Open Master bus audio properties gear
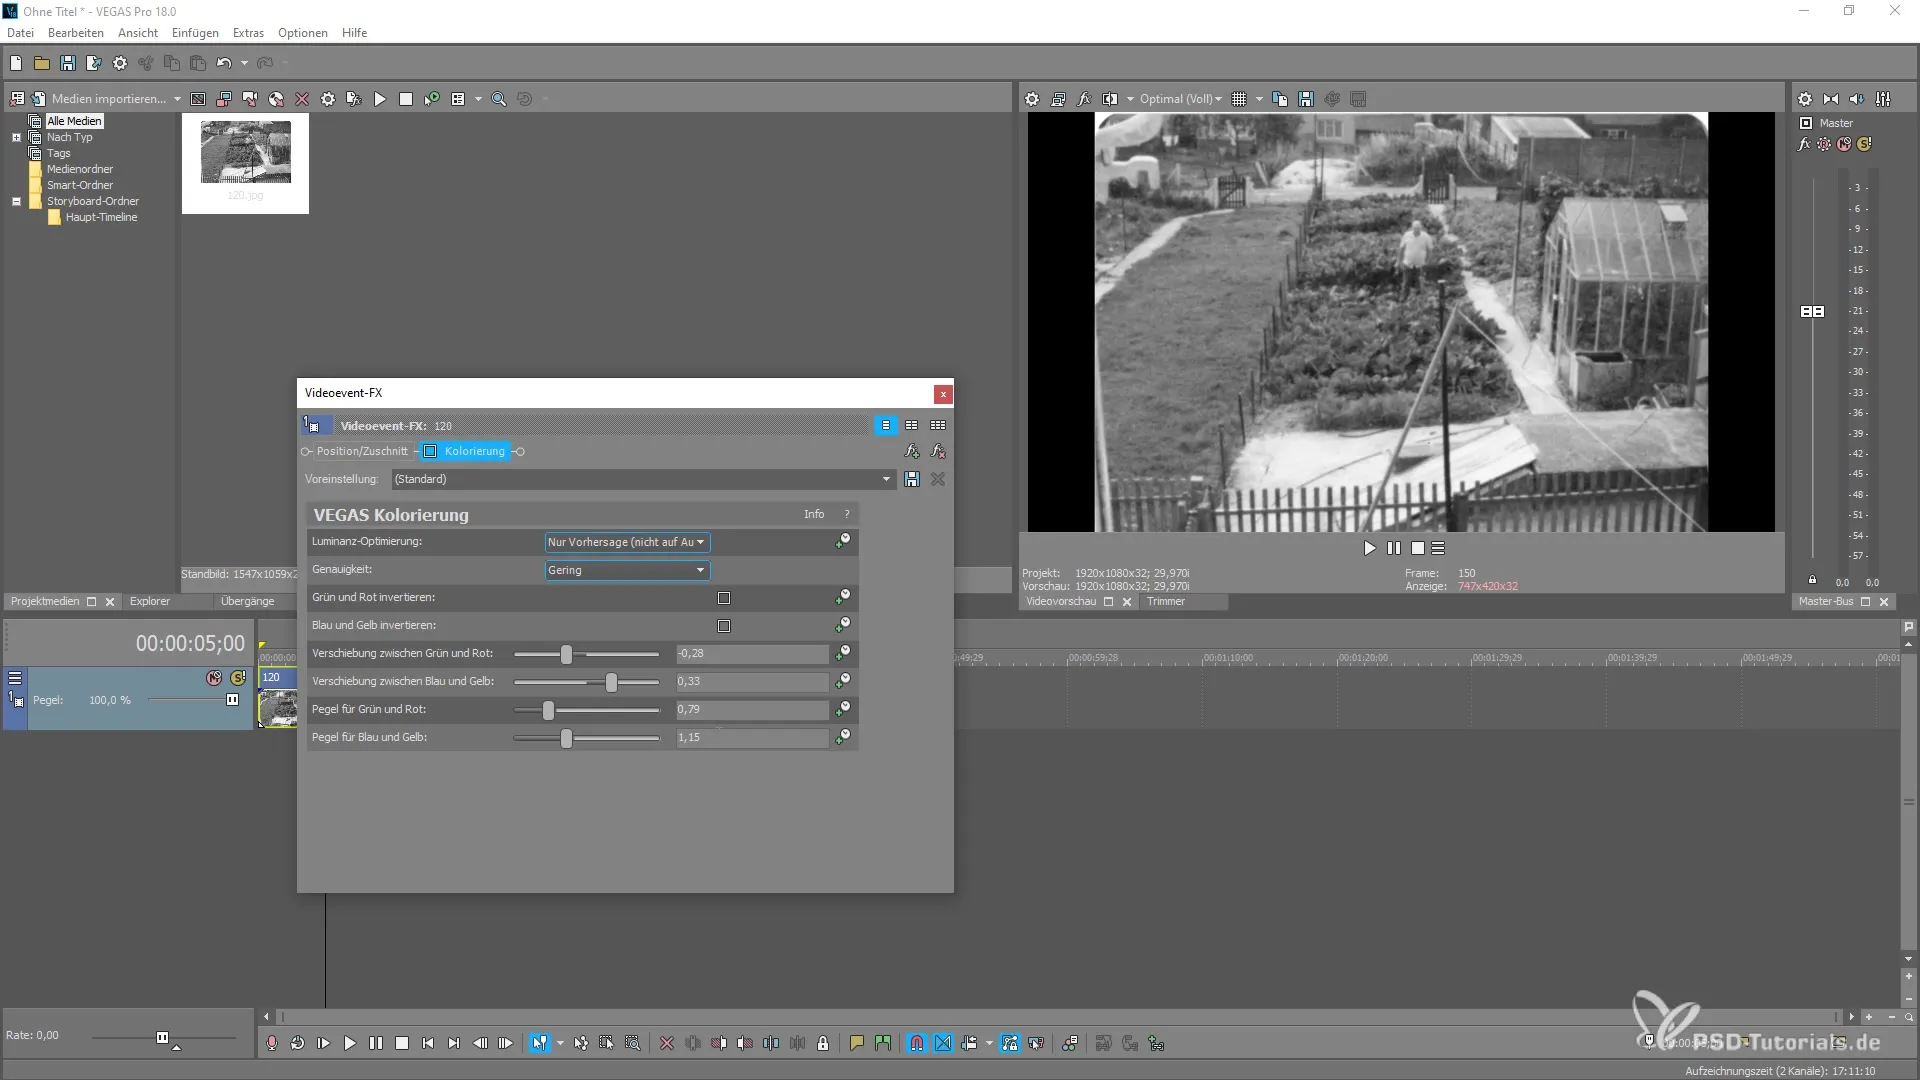 click(x=1805, y=99)
